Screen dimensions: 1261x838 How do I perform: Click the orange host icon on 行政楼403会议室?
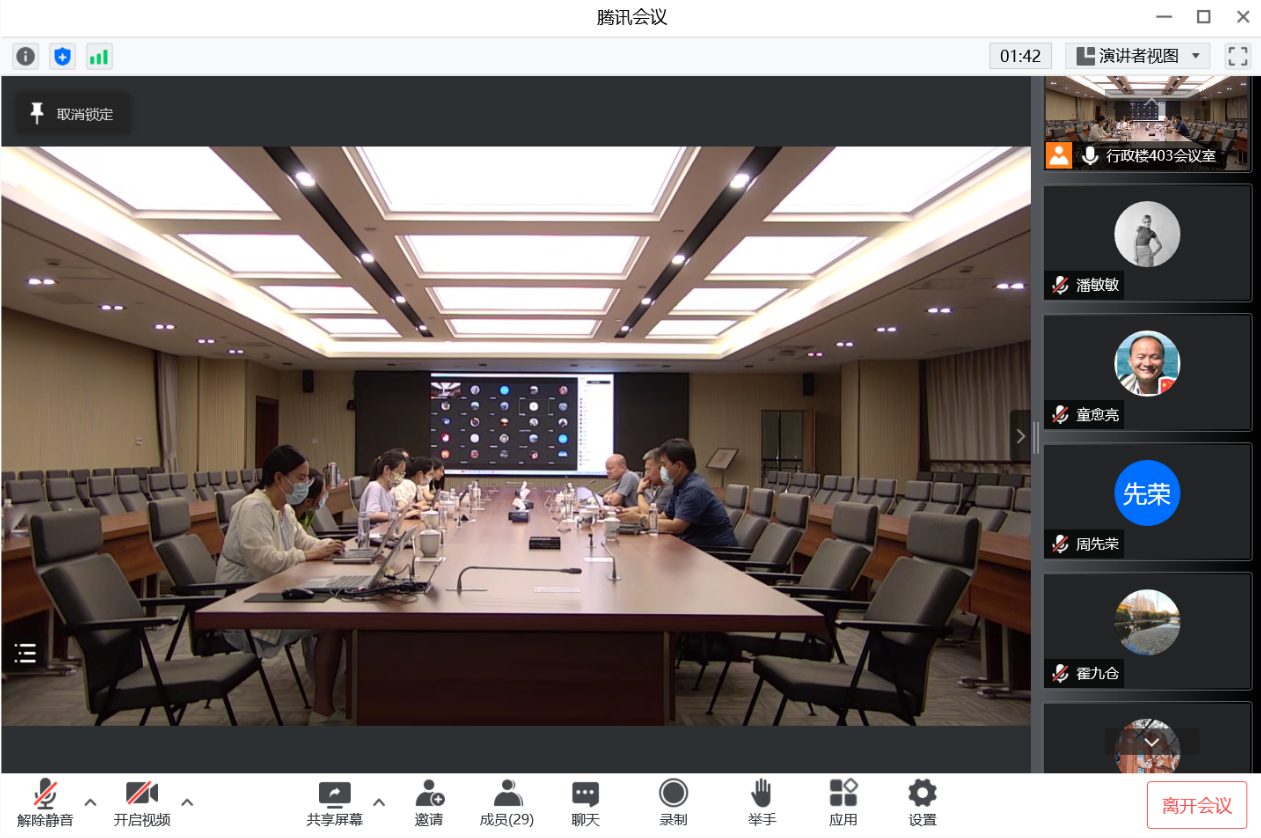[1059, 156]
